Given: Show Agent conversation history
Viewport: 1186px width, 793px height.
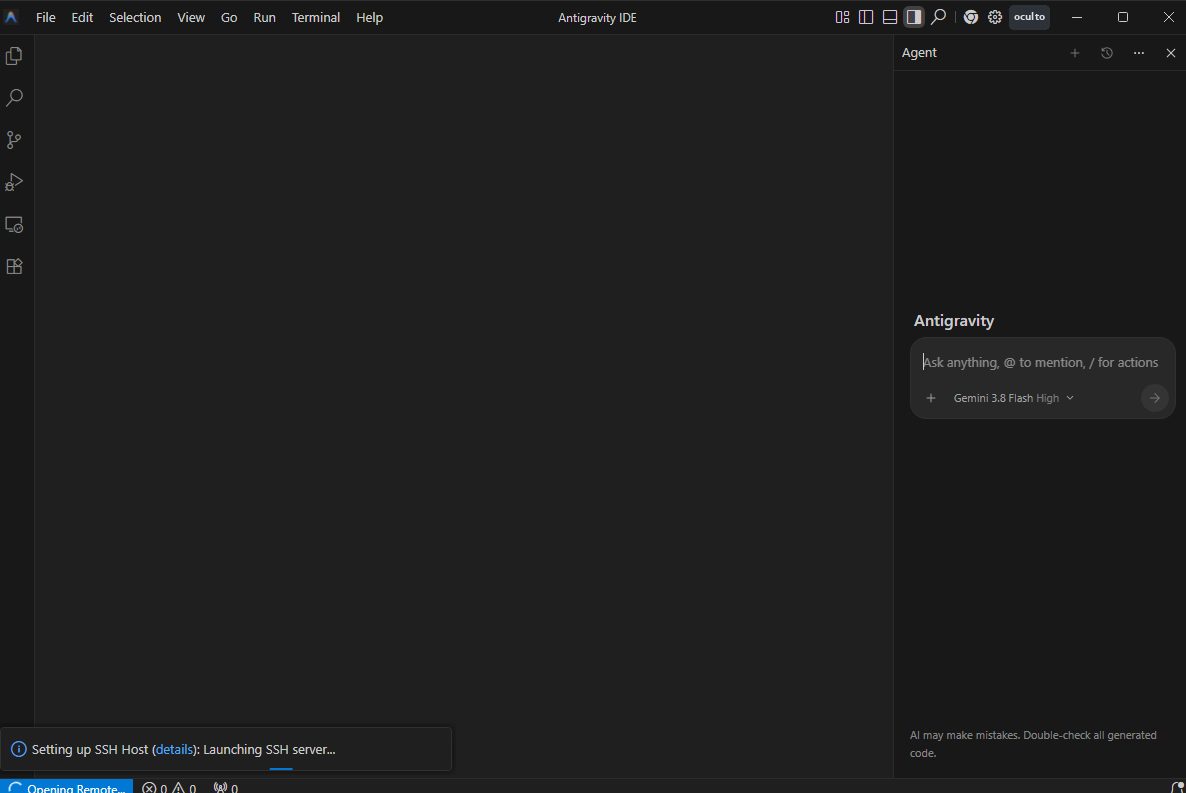Looking at the screenshot, I should (1107, 53).
